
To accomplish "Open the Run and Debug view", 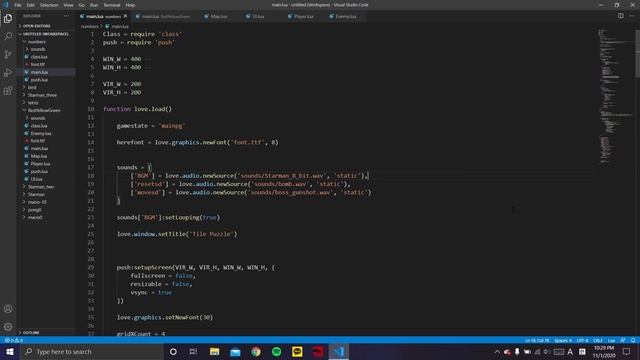I will click(x=8, y=73).
